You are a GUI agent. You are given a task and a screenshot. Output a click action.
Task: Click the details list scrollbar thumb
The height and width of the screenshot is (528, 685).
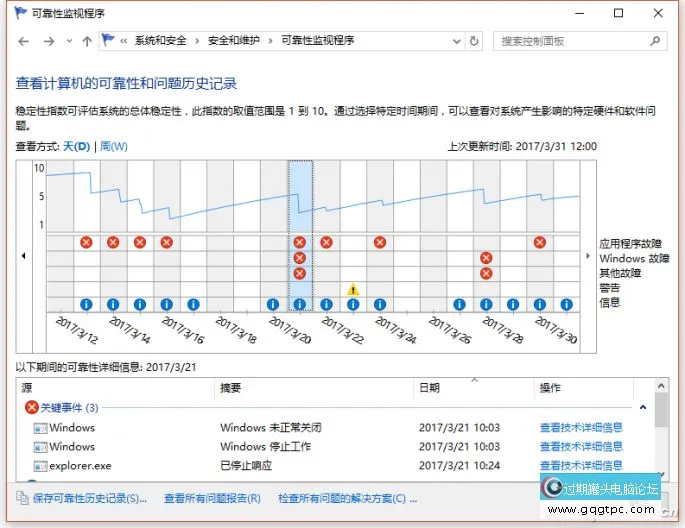tap(661, 410)
